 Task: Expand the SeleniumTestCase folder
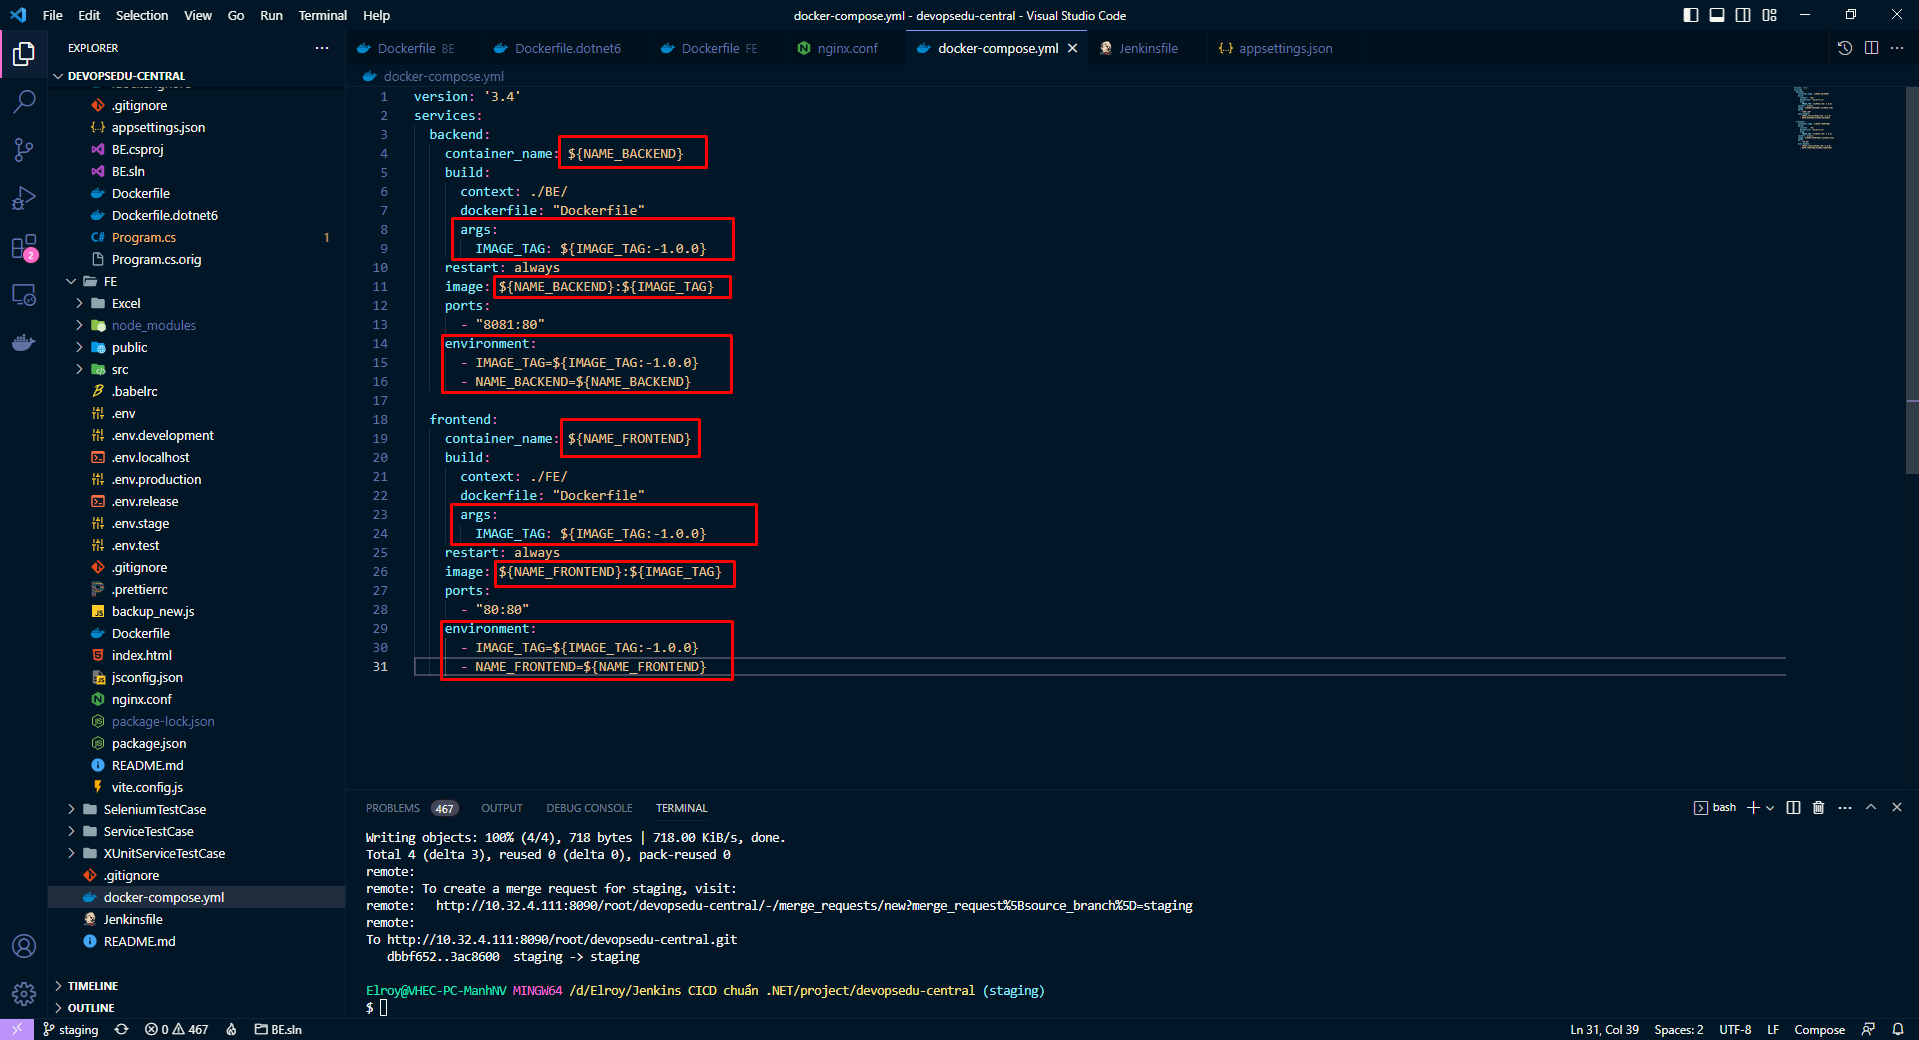tap(71, 810)
